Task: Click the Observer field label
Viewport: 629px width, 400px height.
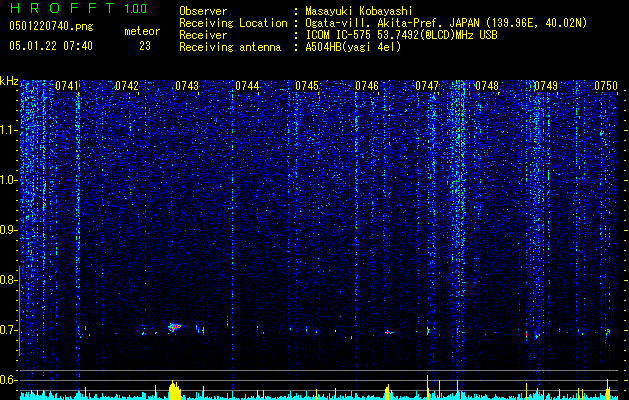Action: (x=203, y=11)
